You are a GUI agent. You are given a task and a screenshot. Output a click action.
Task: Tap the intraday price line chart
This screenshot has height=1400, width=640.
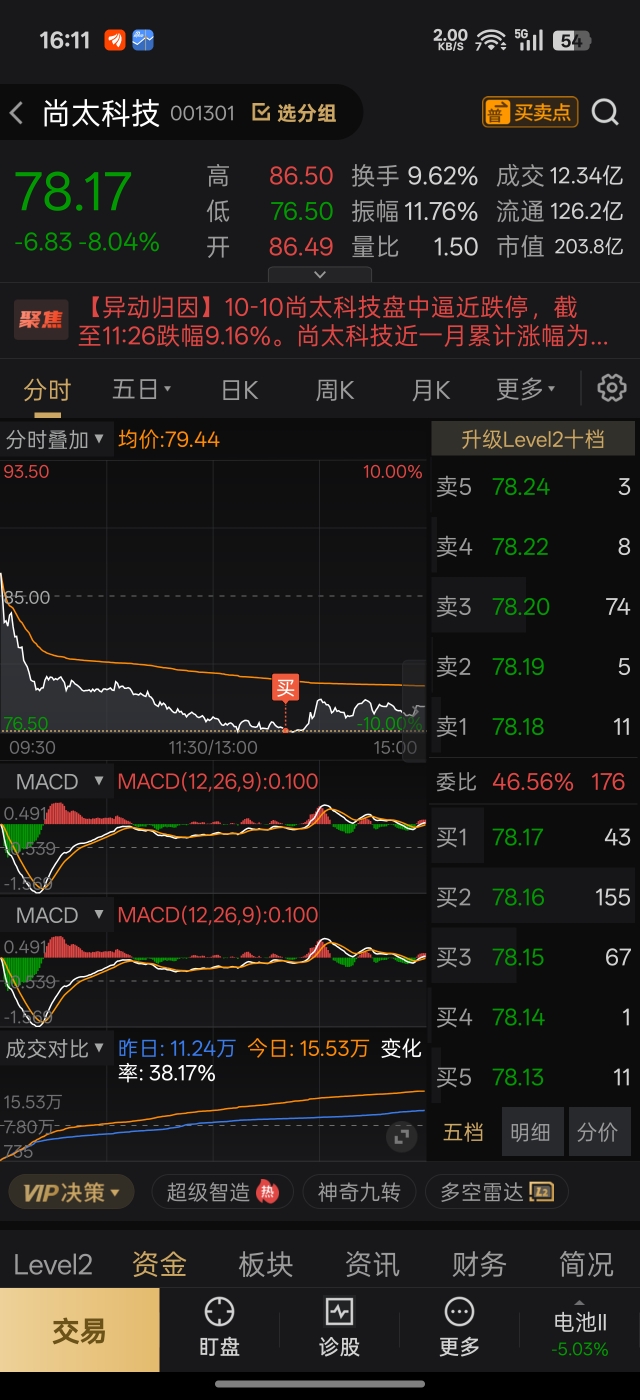[x=213, y=597]
